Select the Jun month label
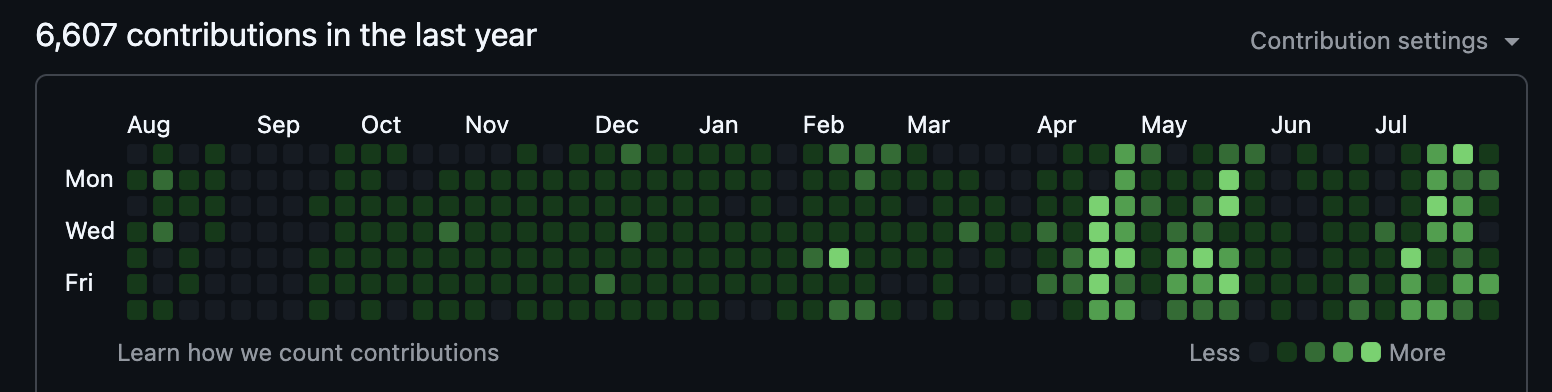Viewport: 1552px width, 392px height. pyautogui.click(x=1291, y=125)
